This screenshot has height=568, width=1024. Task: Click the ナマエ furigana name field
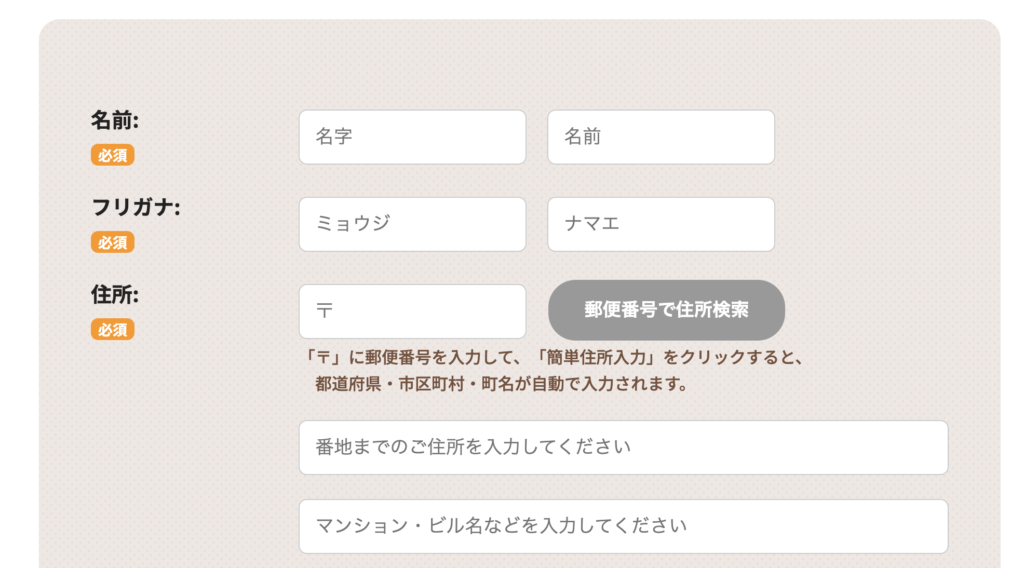660,224
